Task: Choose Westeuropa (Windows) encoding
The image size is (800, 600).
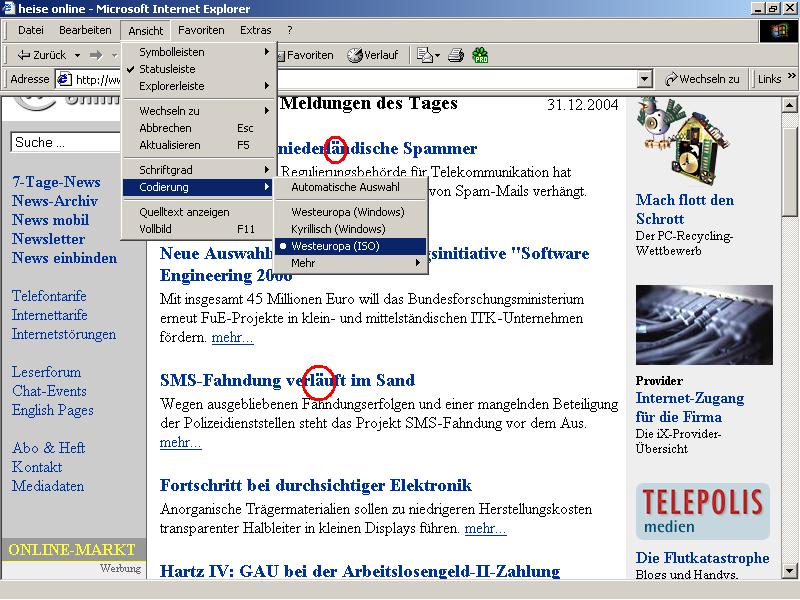Action: click(350, 212)
